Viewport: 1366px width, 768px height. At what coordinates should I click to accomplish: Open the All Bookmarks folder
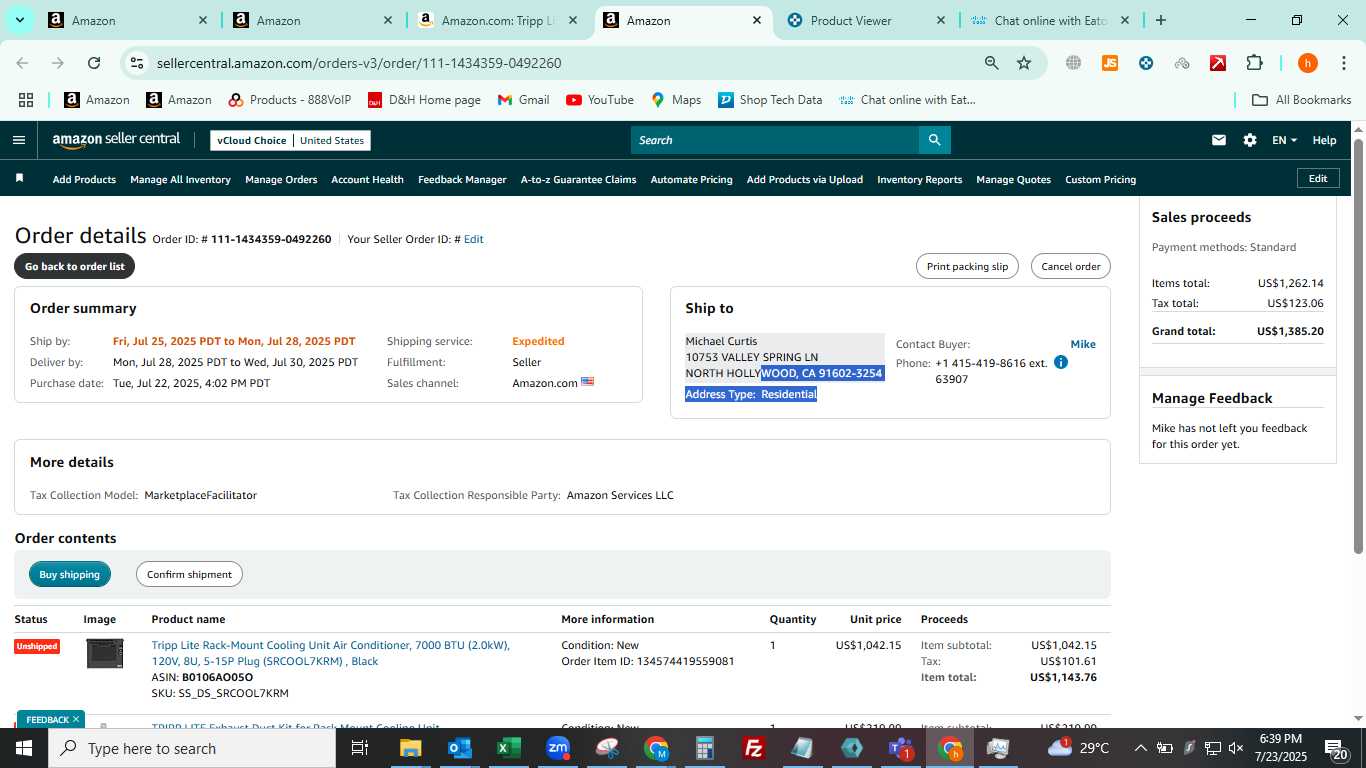tap(1302, 100)
